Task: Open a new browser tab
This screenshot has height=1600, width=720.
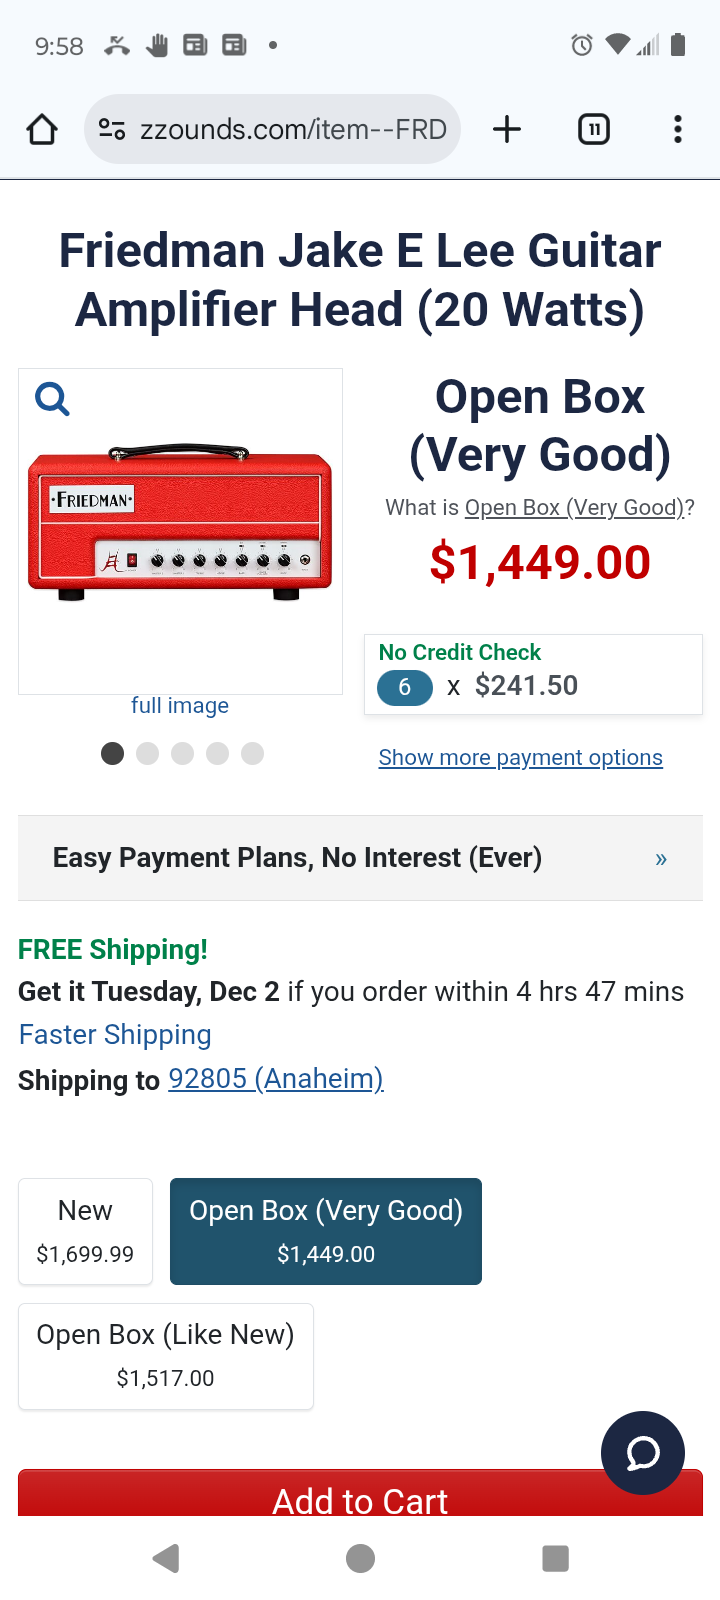Action: (507, 129)
